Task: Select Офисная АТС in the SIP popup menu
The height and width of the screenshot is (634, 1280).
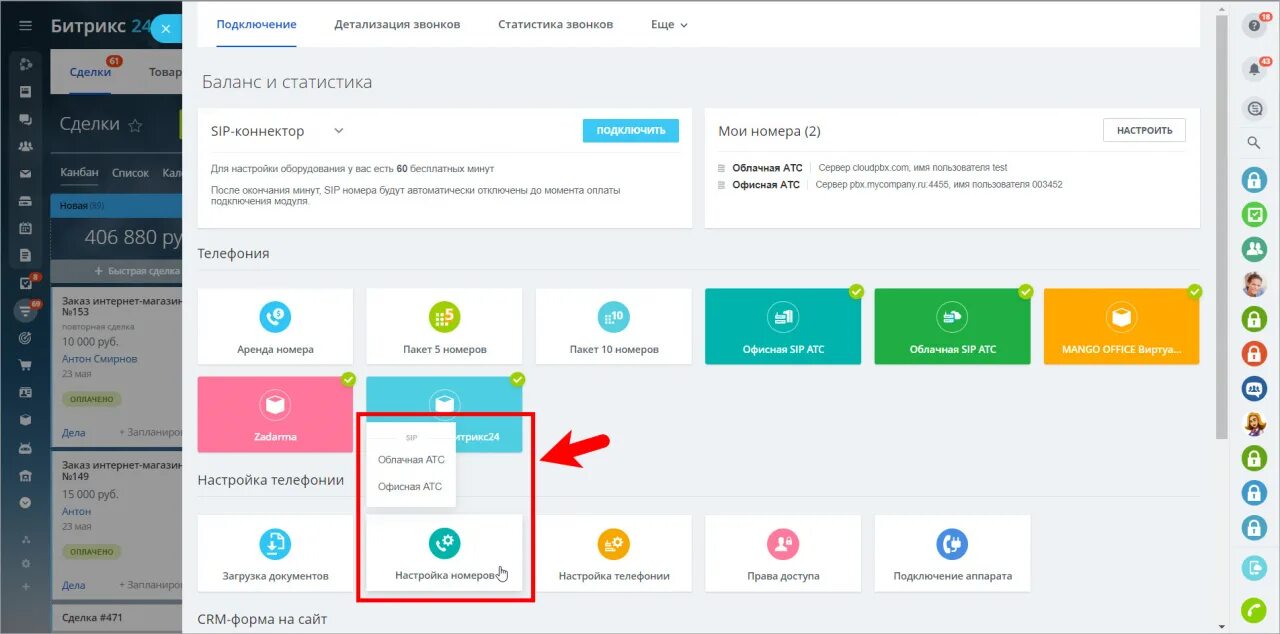Action: [x=411, y=487]
